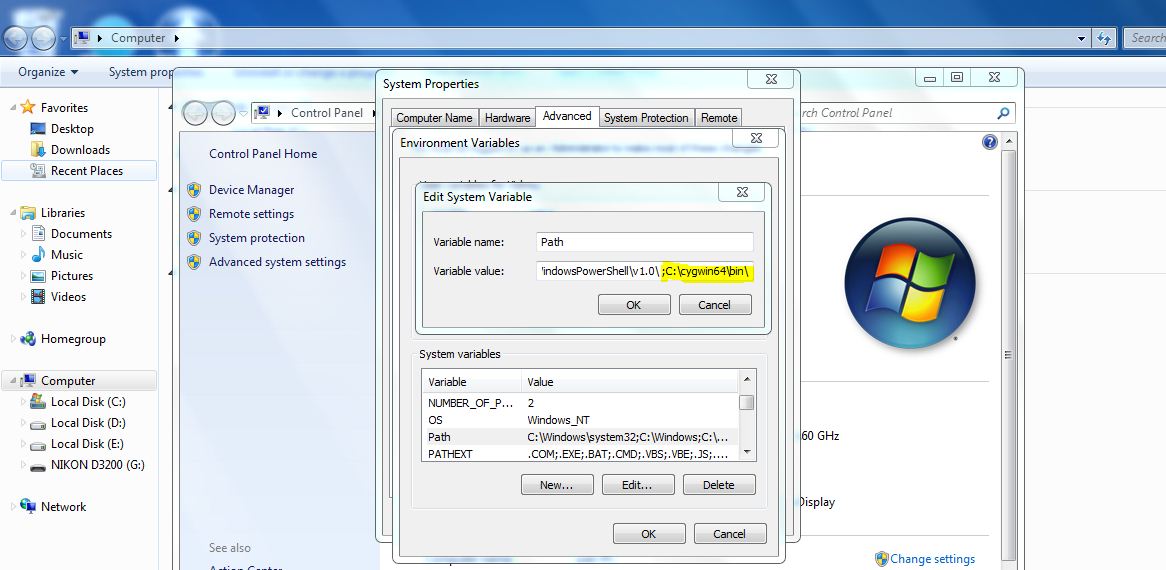Click System protection shield icon

194,238
